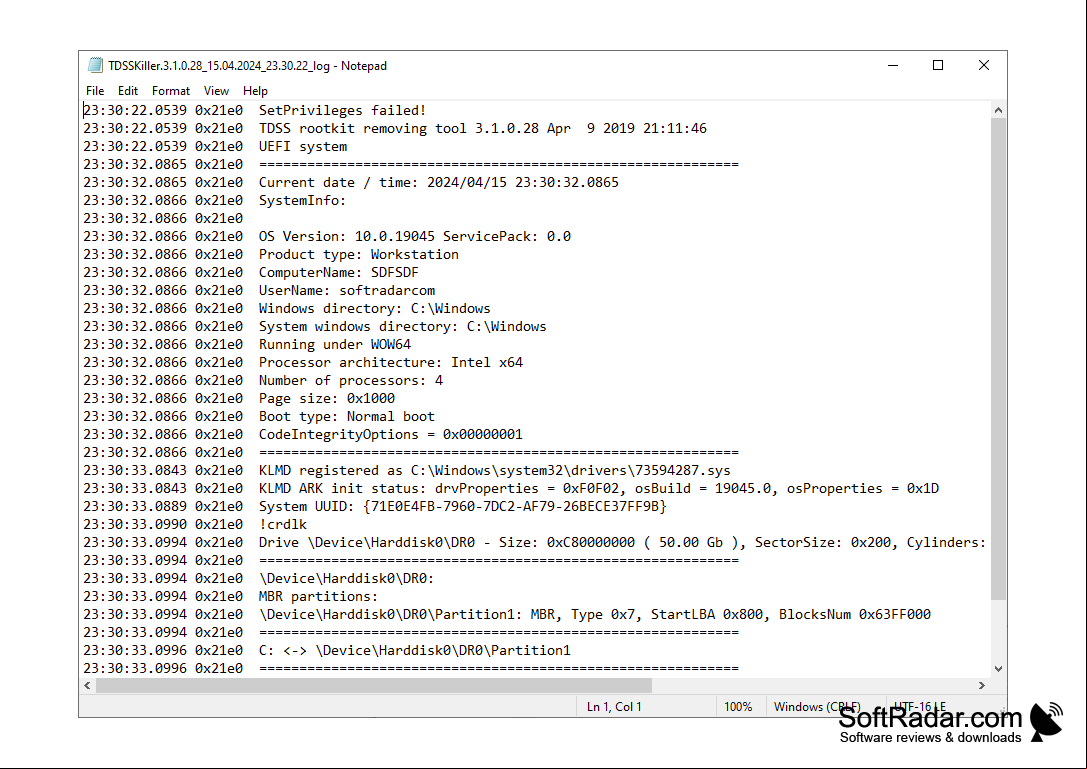This screenshot has height=769, width=1087.
Task: Open the Edit menu
Action: pyautogui.click(x=128, y=91)
